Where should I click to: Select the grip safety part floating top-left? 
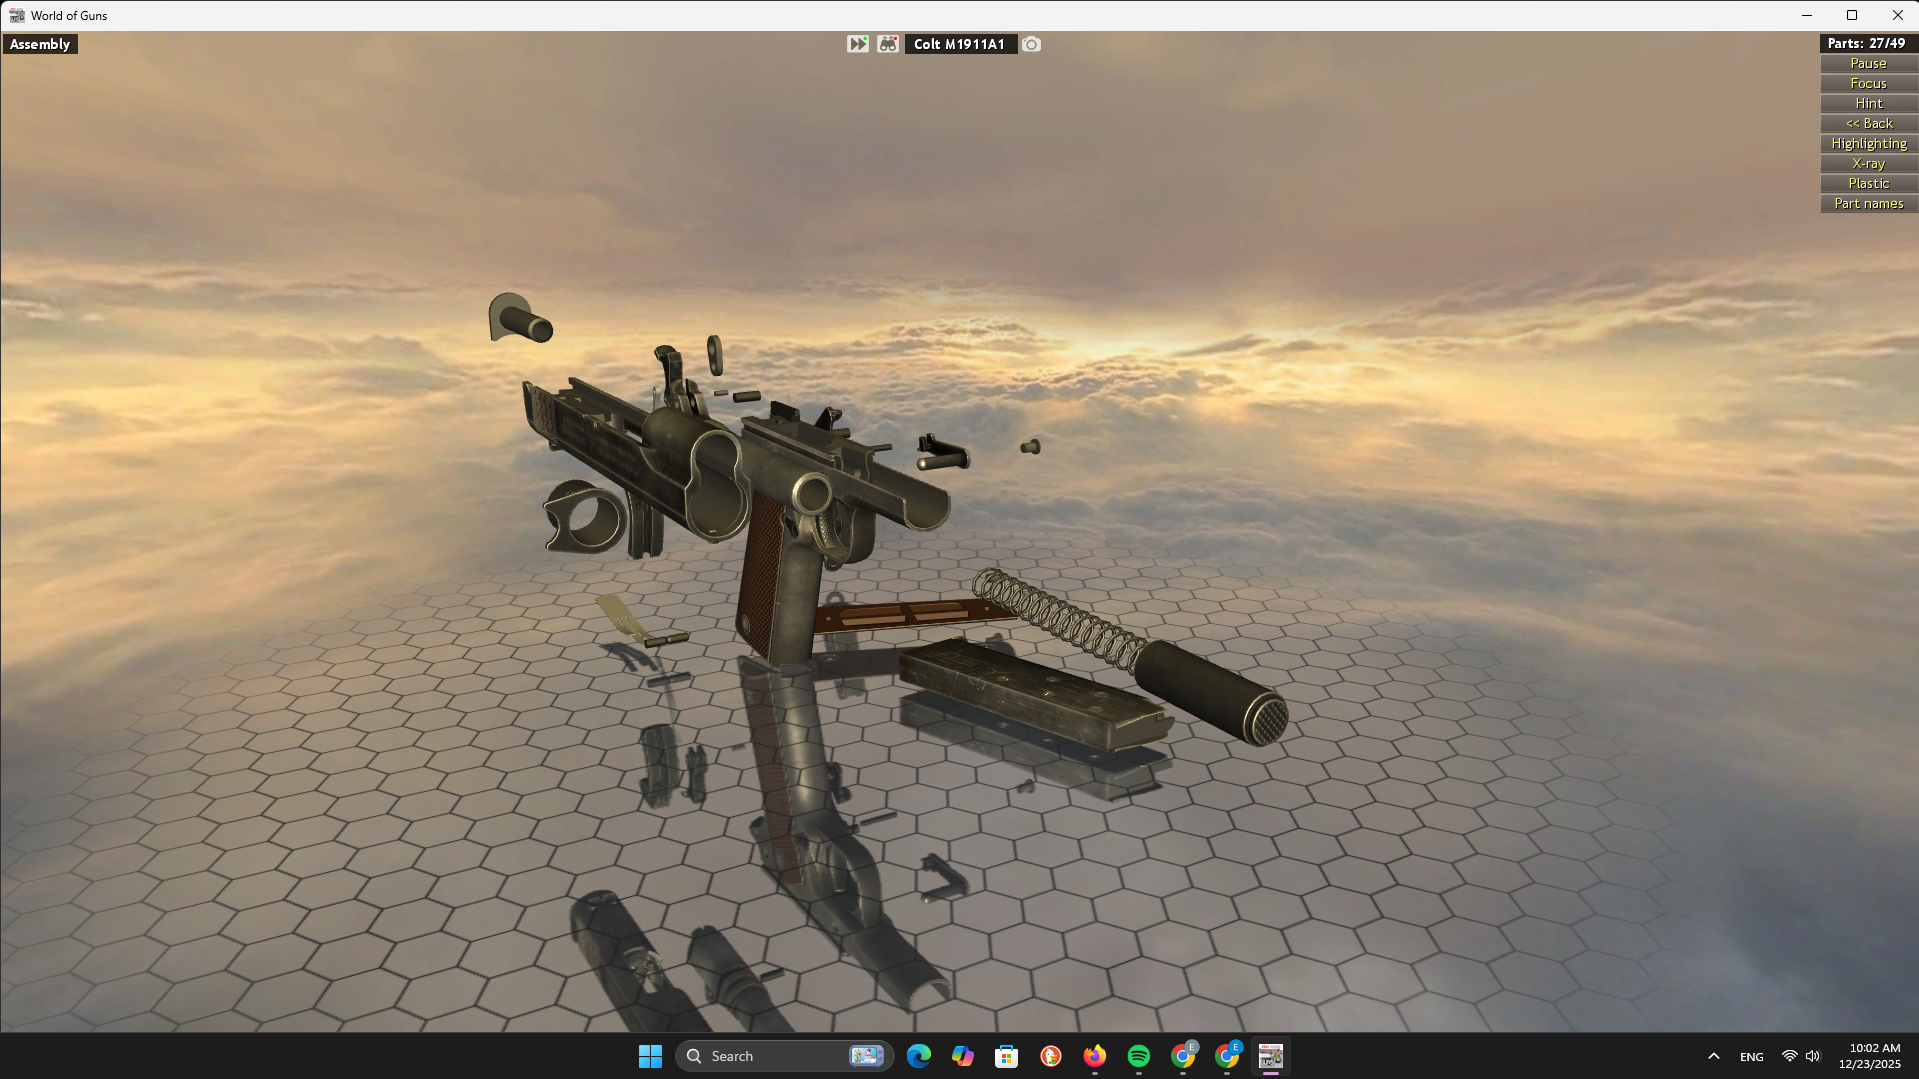click(x=518, y=317)
